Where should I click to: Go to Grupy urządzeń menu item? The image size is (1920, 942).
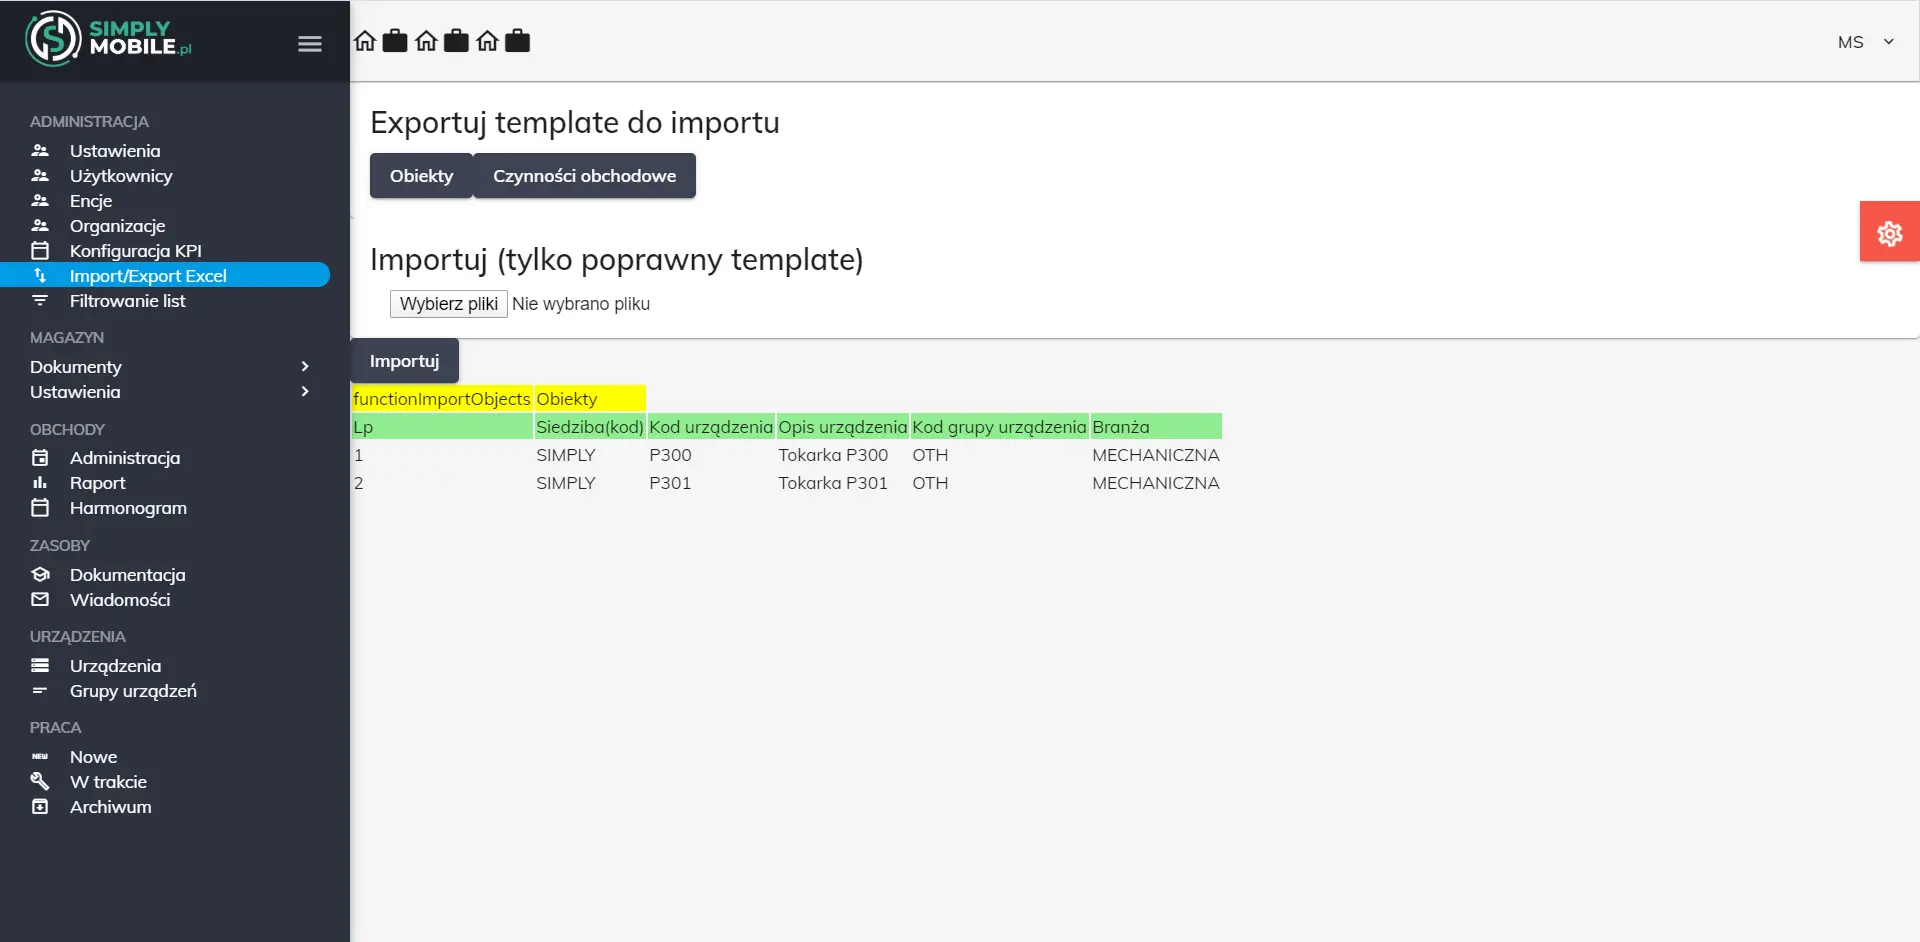coord(133,691)
